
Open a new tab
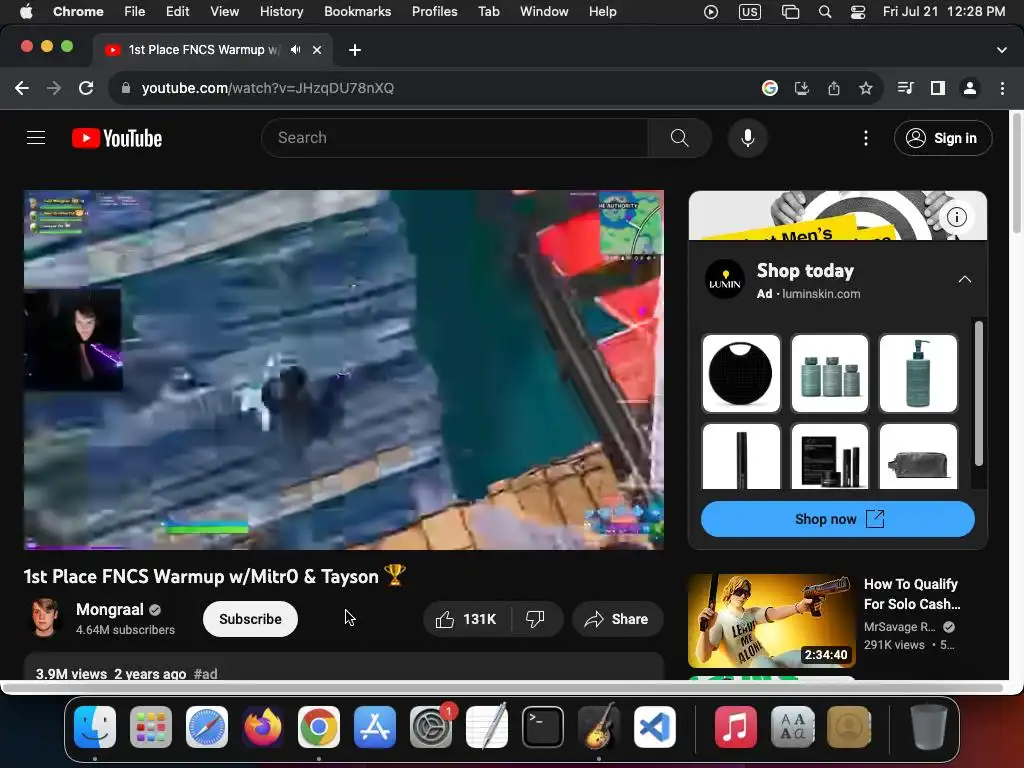[355, 50]
